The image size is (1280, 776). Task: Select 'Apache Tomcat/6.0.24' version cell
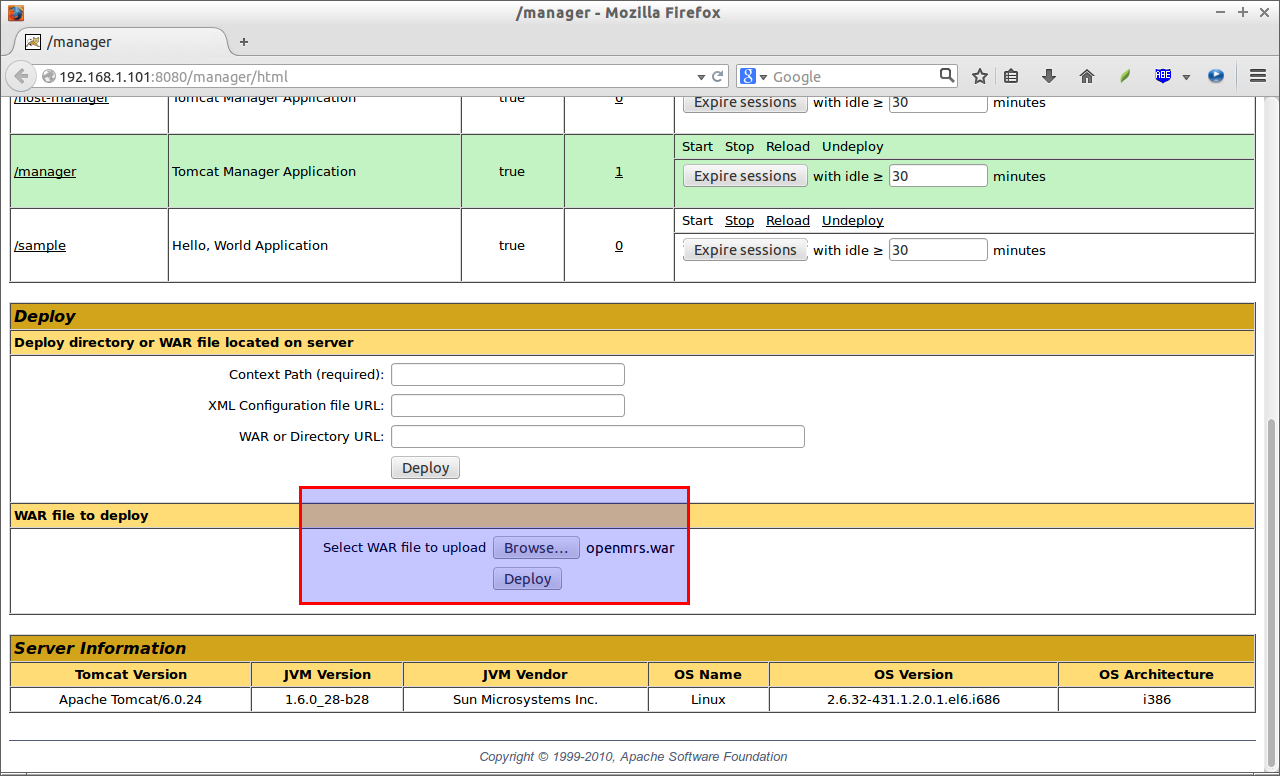click(130, 700)
